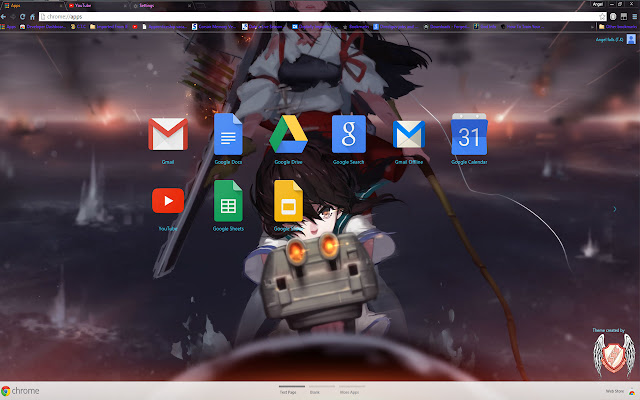Switch to the Blank apps page
Screen dimensions: 640x400
315,393
